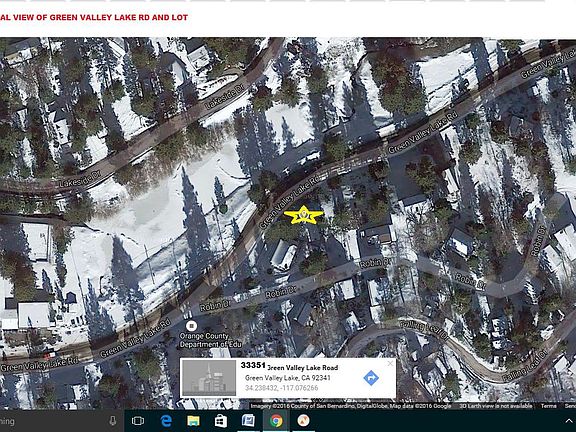Close the 33351 address info card
Viewport: 576px width, 432px height.
390,363
